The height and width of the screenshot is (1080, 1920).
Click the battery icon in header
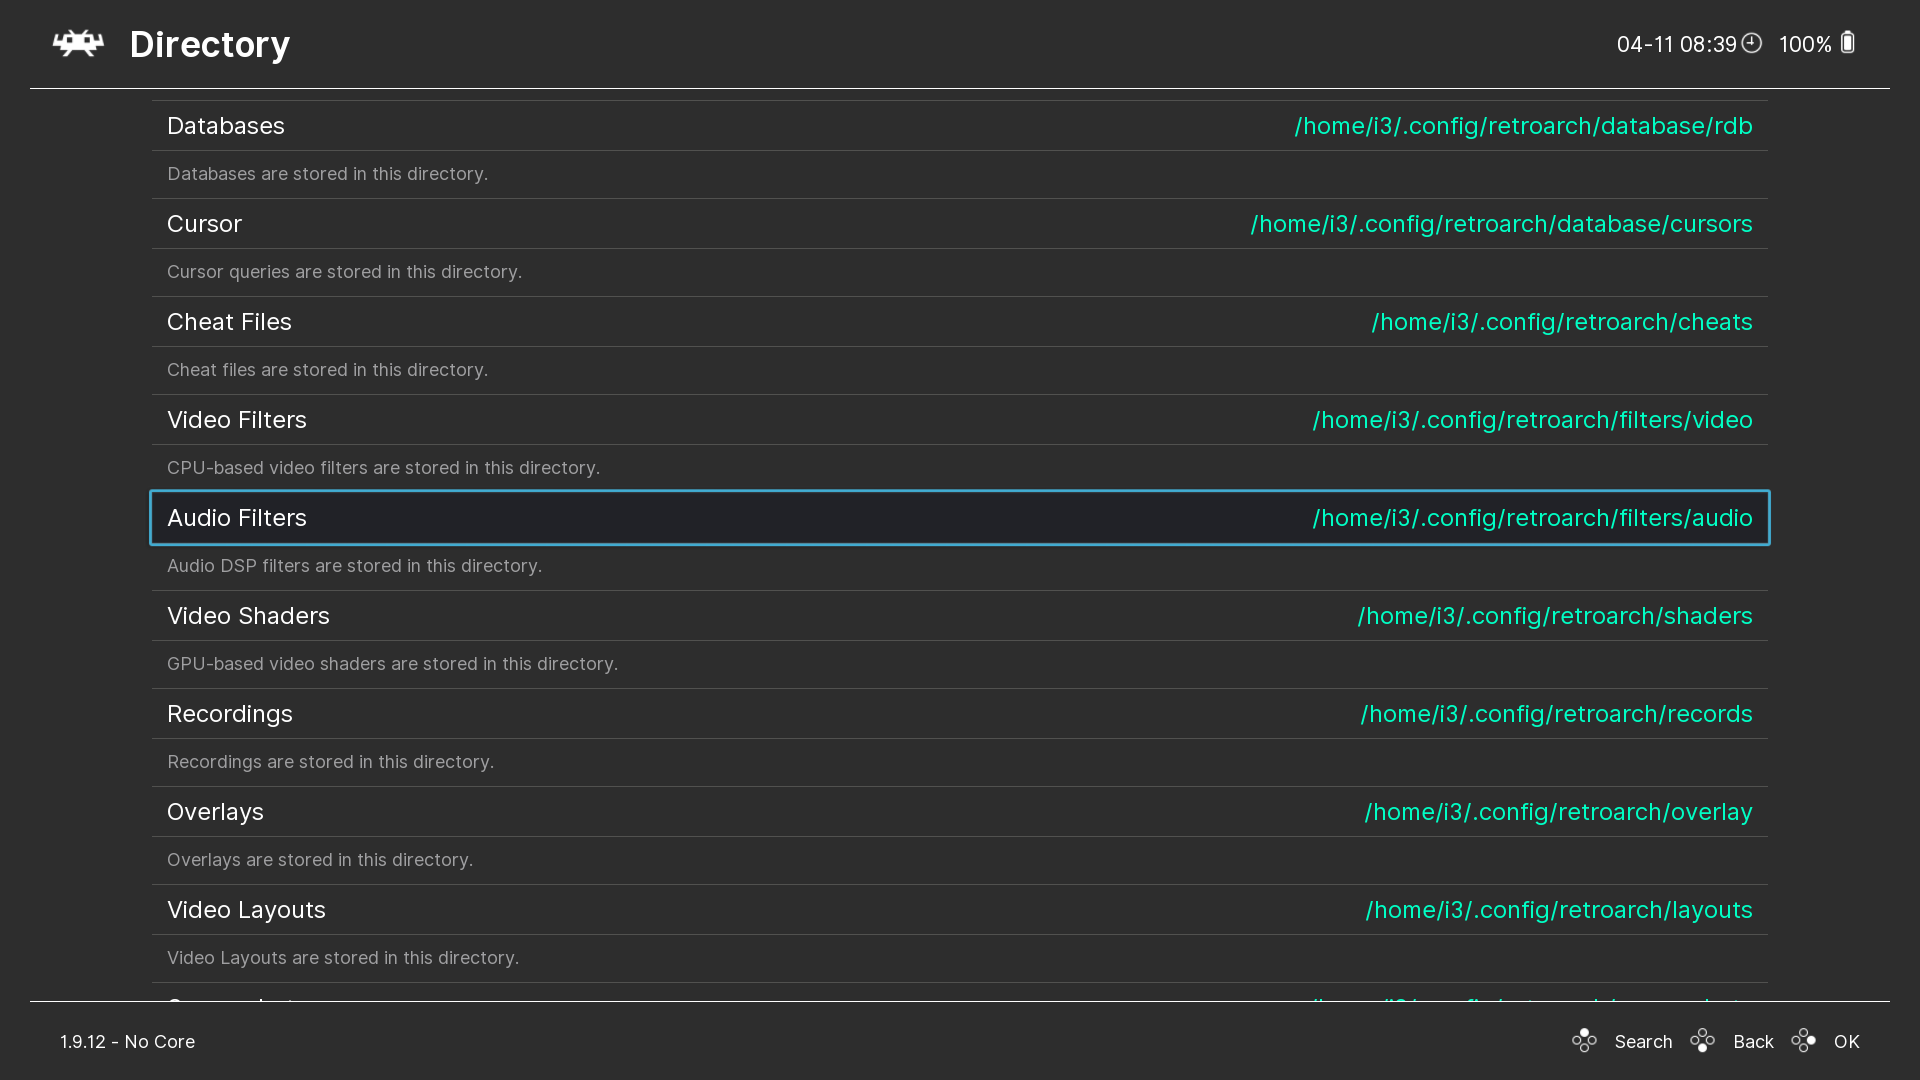tap(1847, 43)
